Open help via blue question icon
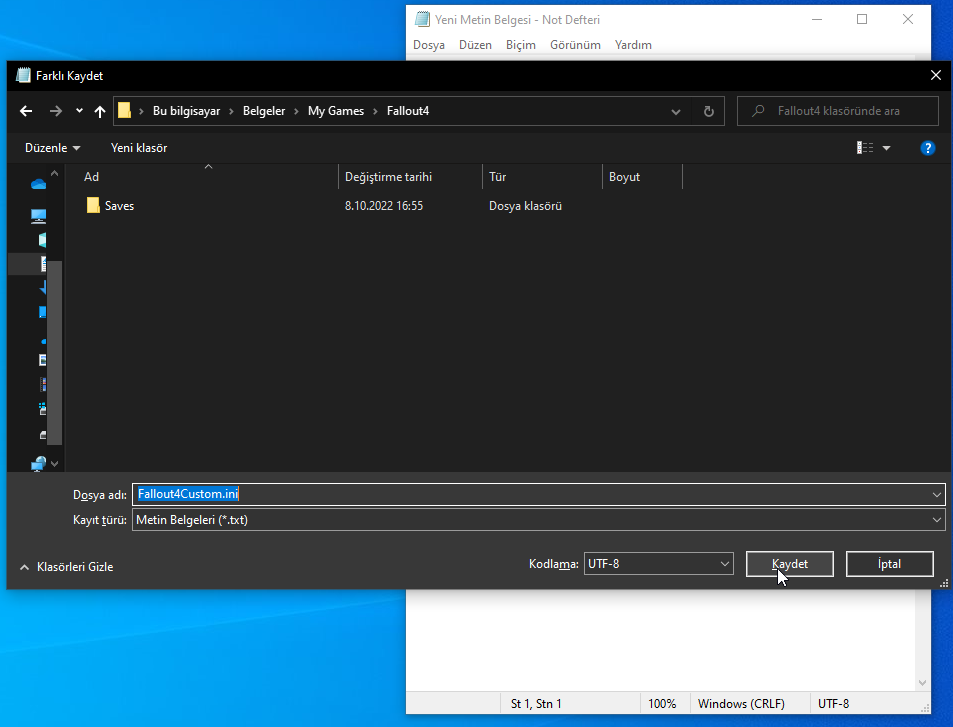Screen dimensions: 953x727 click(927, 148)
